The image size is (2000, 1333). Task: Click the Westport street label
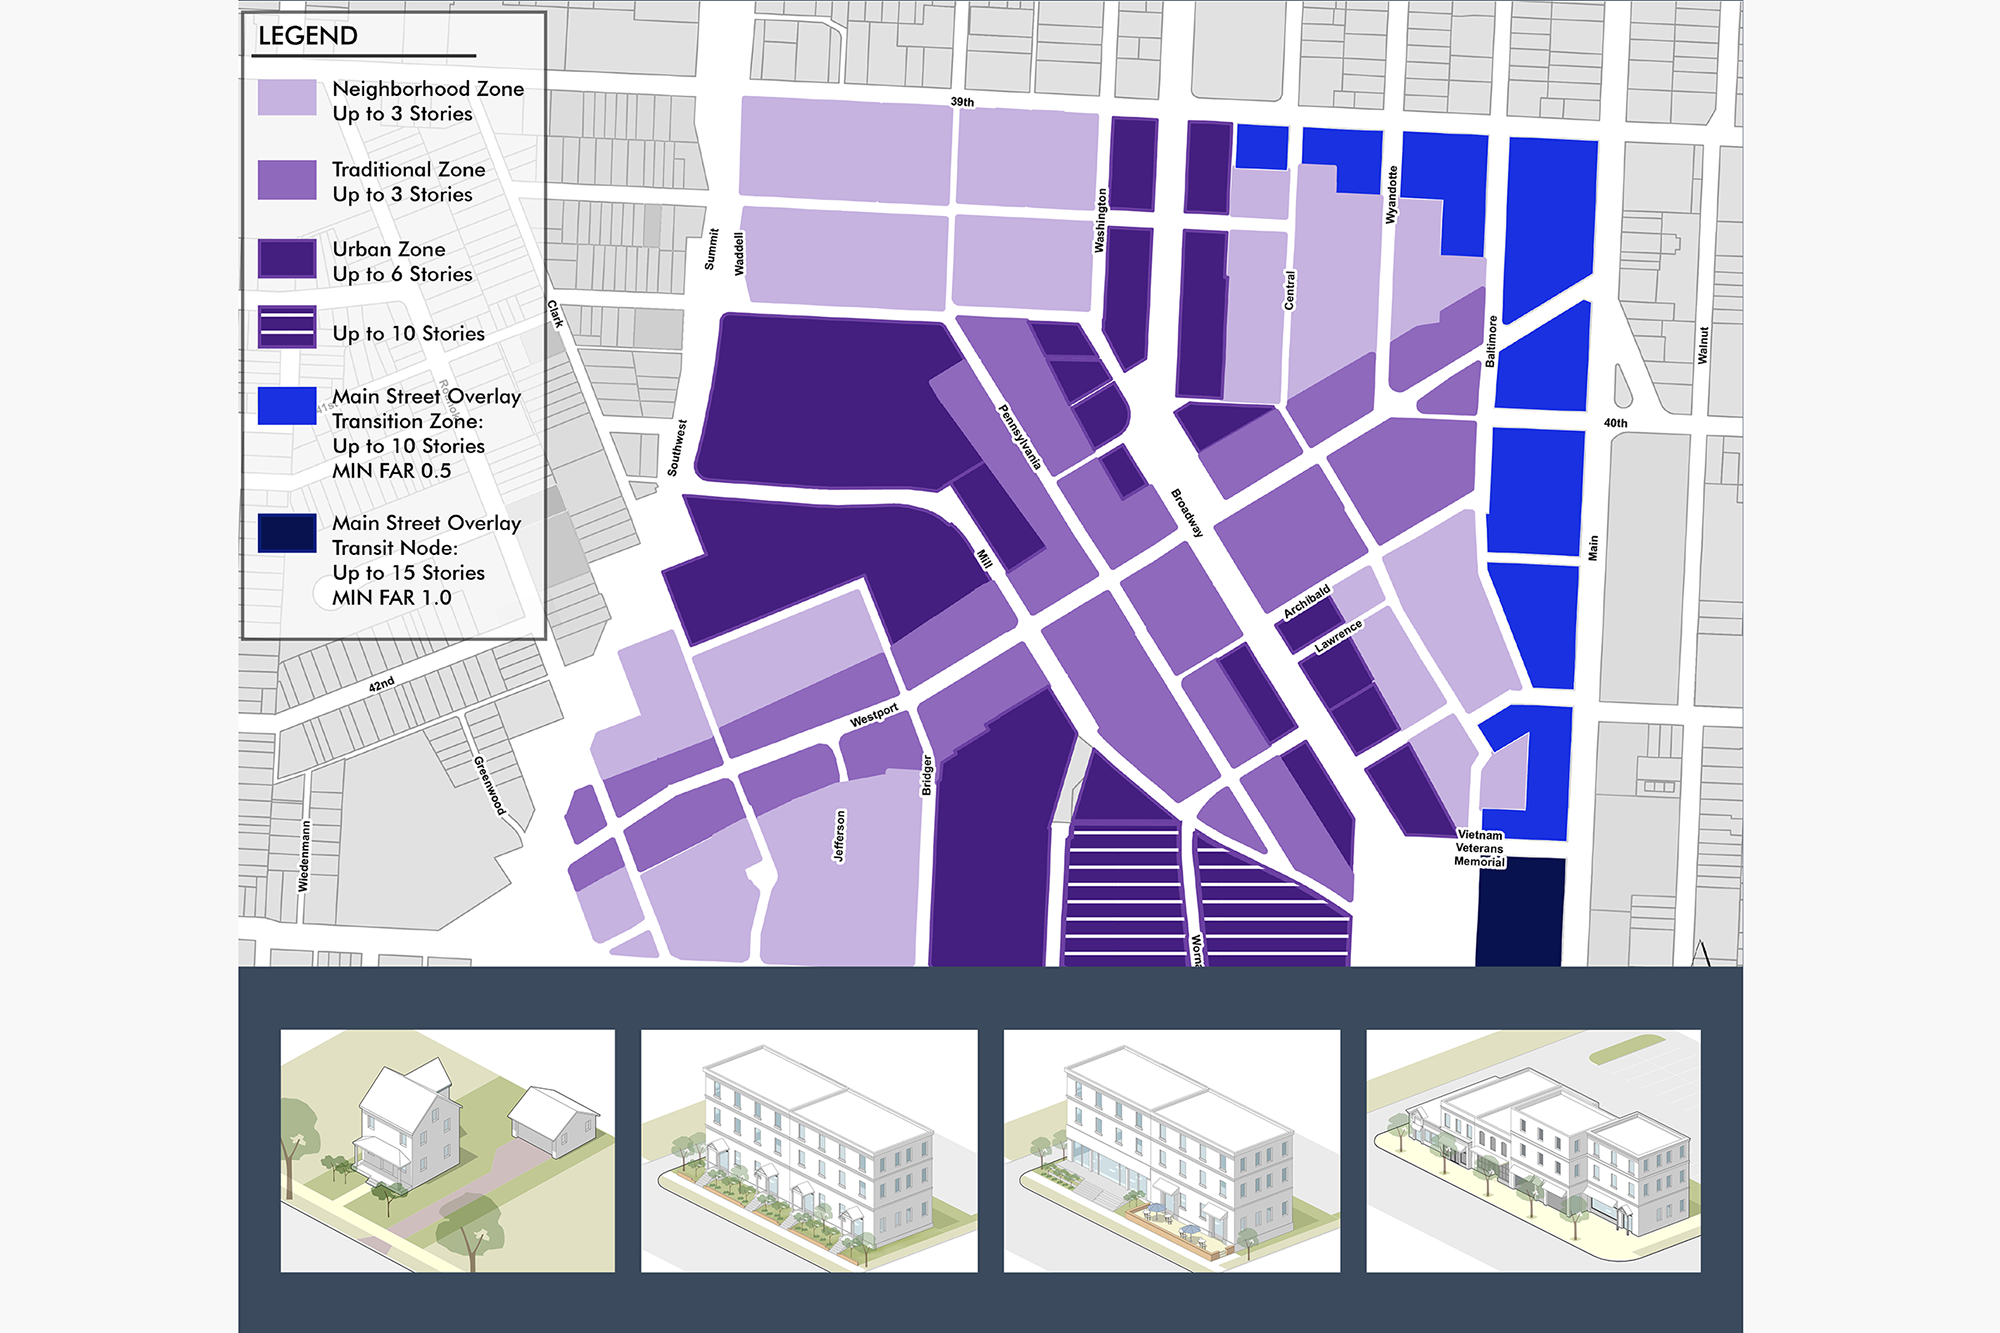coord(874,715)
